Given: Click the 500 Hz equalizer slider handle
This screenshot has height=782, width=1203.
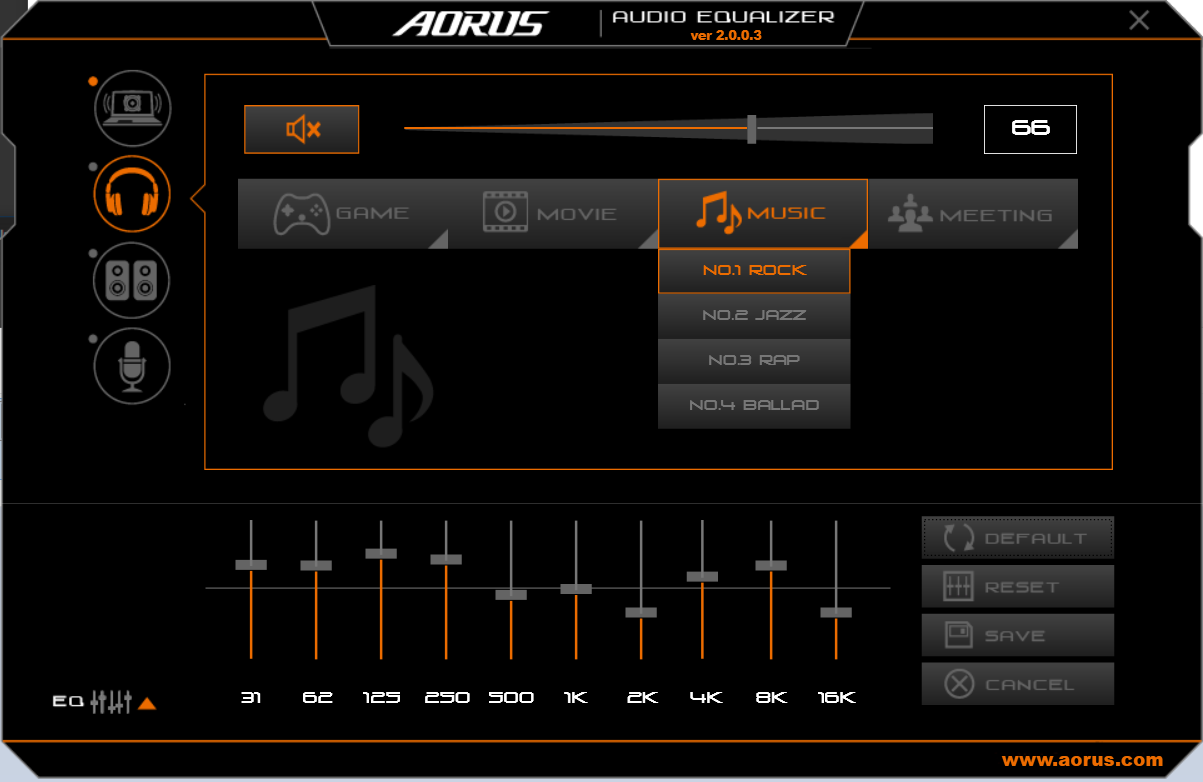Looking at the screenshot, I should [x=511, y=595].
